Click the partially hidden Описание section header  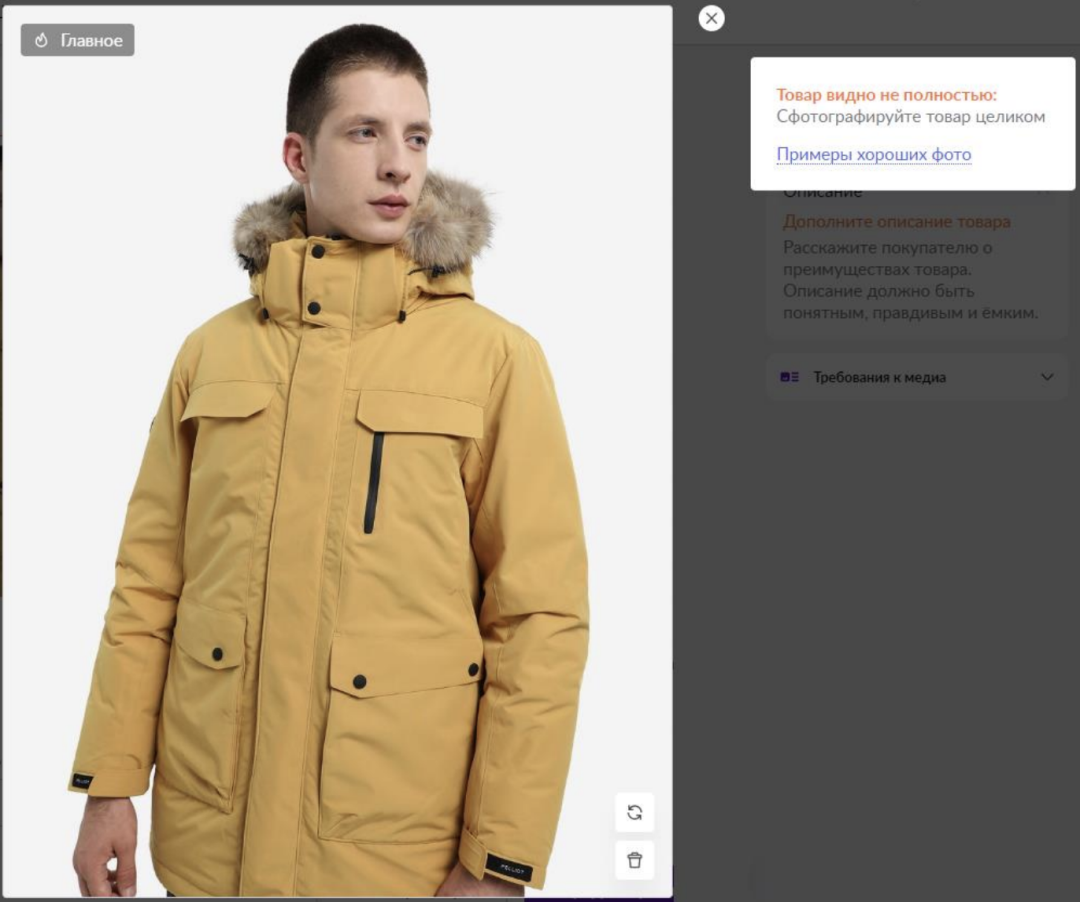point(822,192)
